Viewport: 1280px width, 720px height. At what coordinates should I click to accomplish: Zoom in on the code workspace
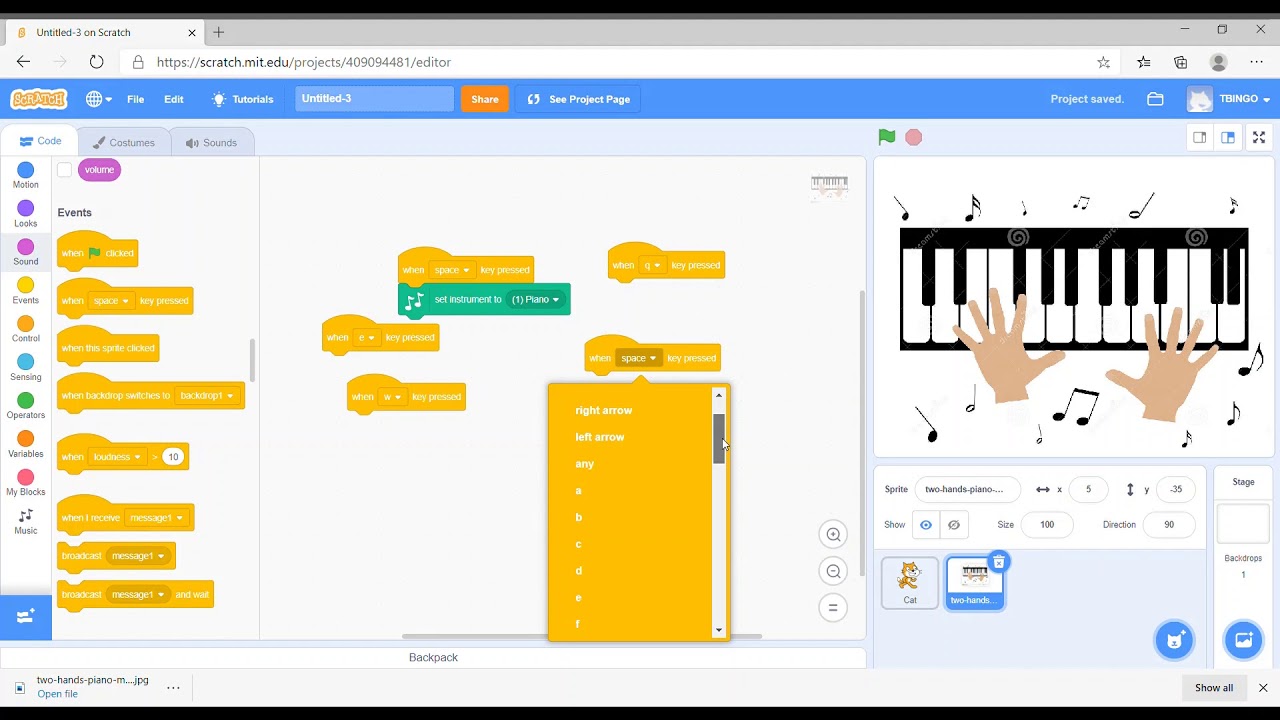[833, 534]
